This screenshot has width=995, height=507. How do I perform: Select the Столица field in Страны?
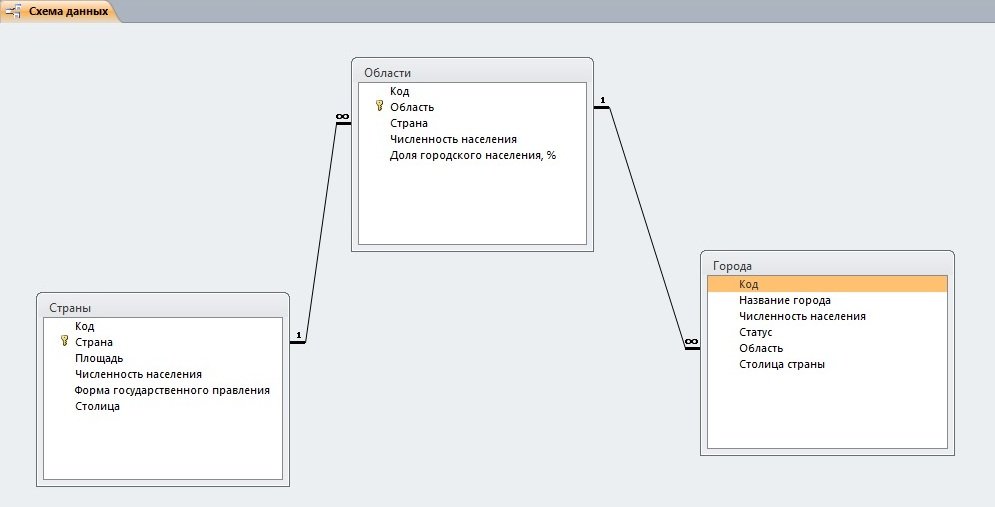97,406
